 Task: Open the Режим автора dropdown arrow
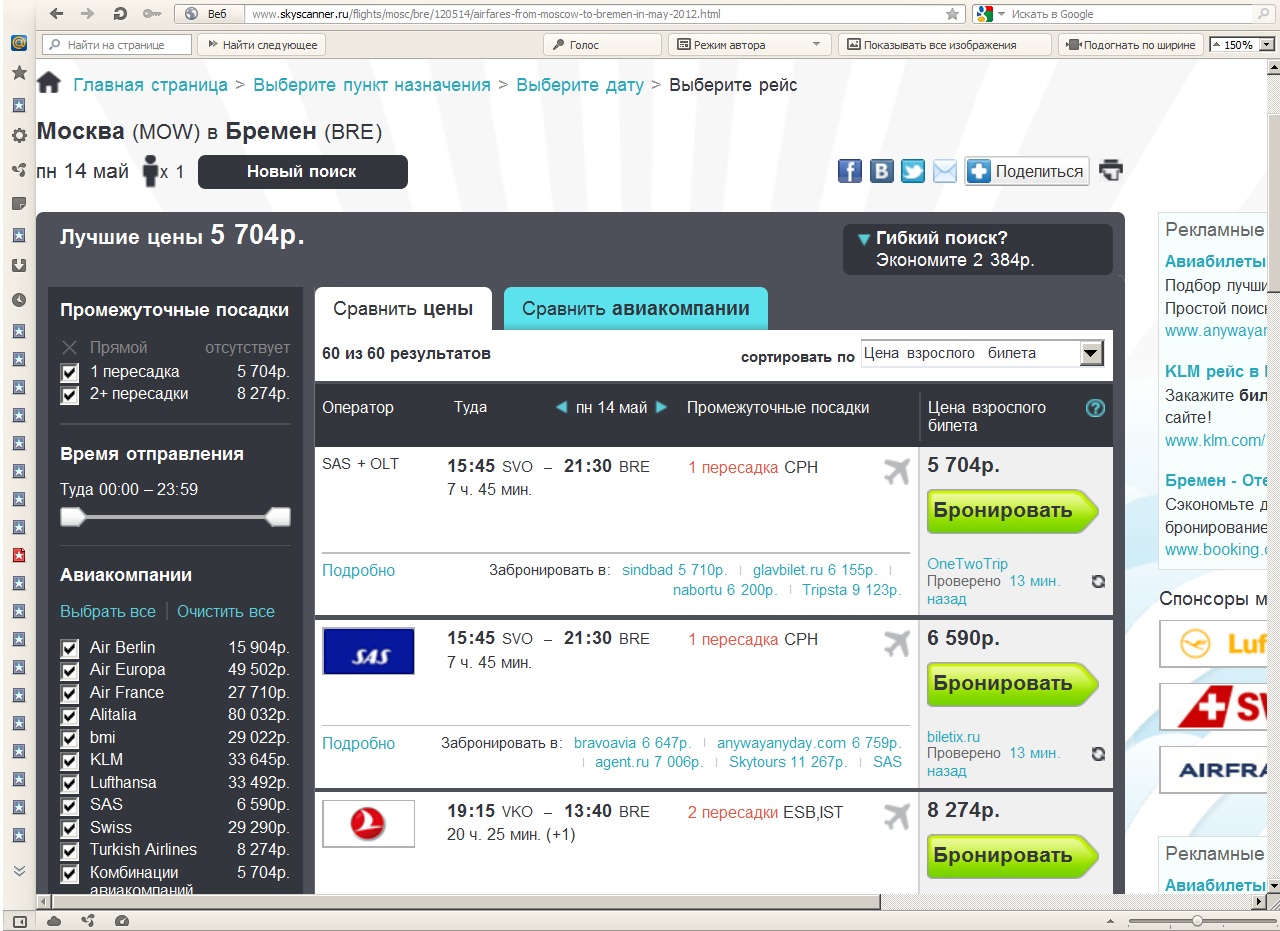point(816,45)
